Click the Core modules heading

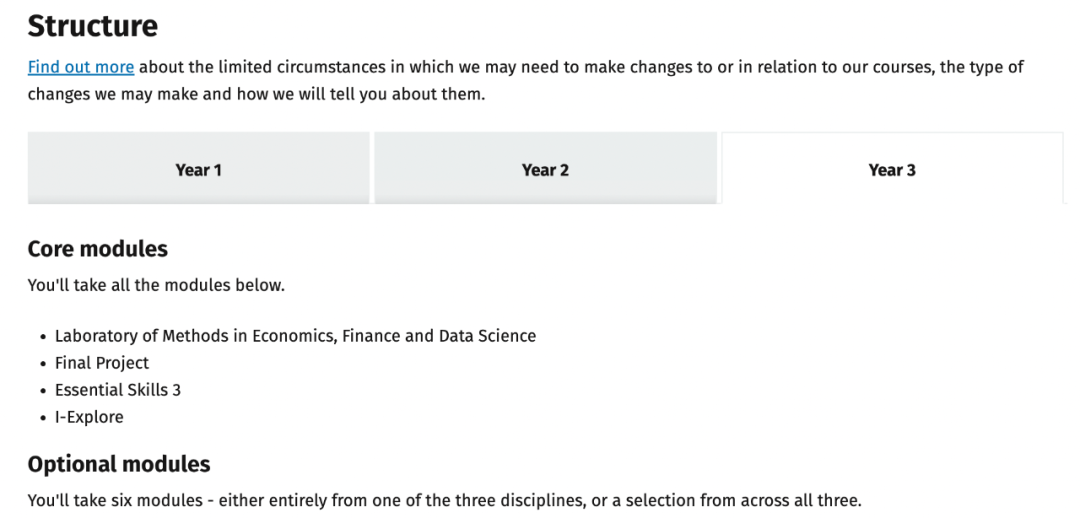pos(98,249)
